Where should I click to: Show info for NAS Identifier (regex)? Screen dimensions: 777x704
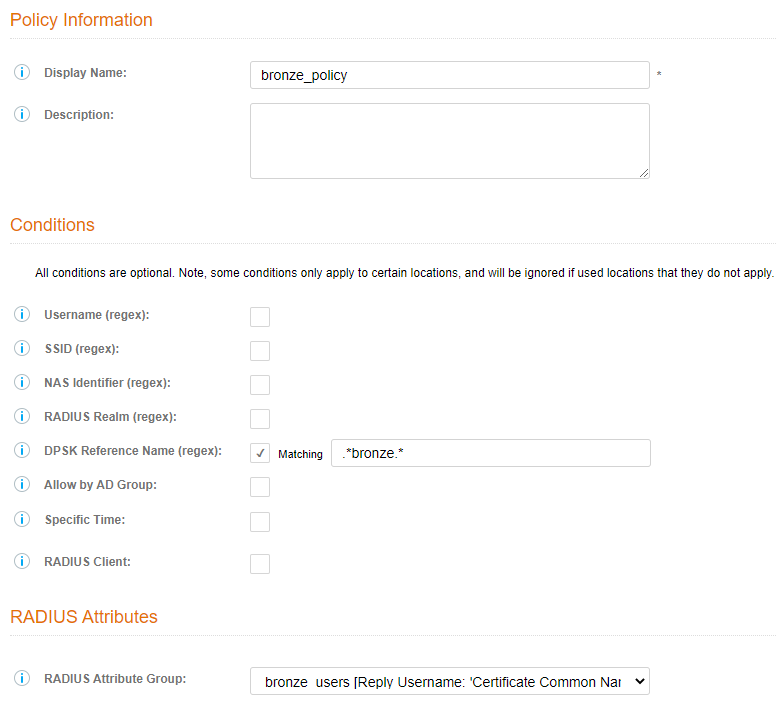click(22, 383)
